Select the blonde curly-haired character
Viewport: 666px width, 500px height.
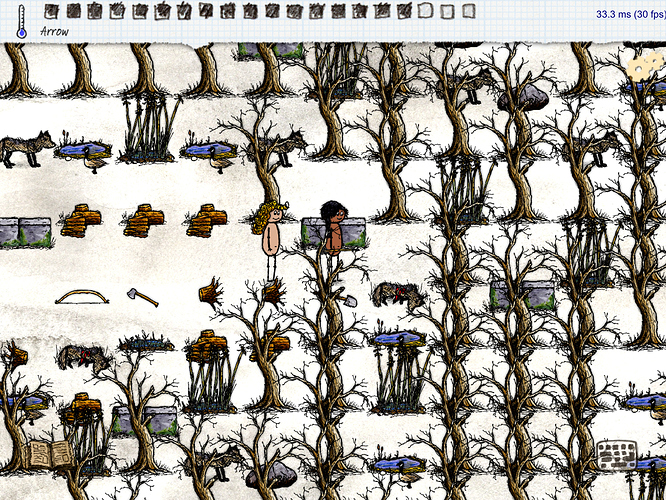270,240
